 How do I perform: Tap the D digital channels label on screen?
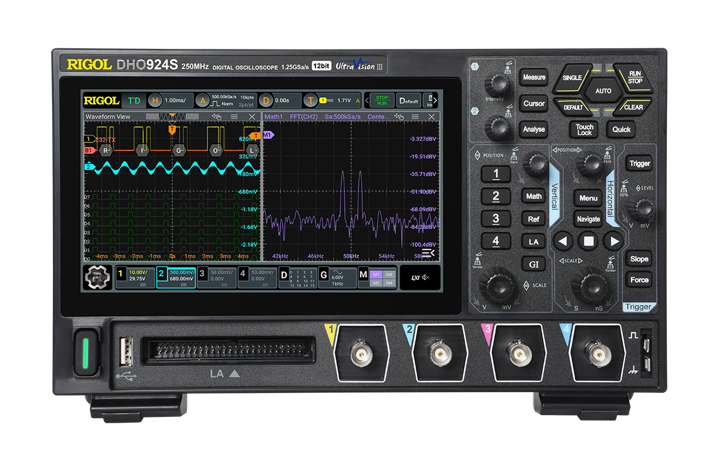pyautogui.click(x=284, y=274)
